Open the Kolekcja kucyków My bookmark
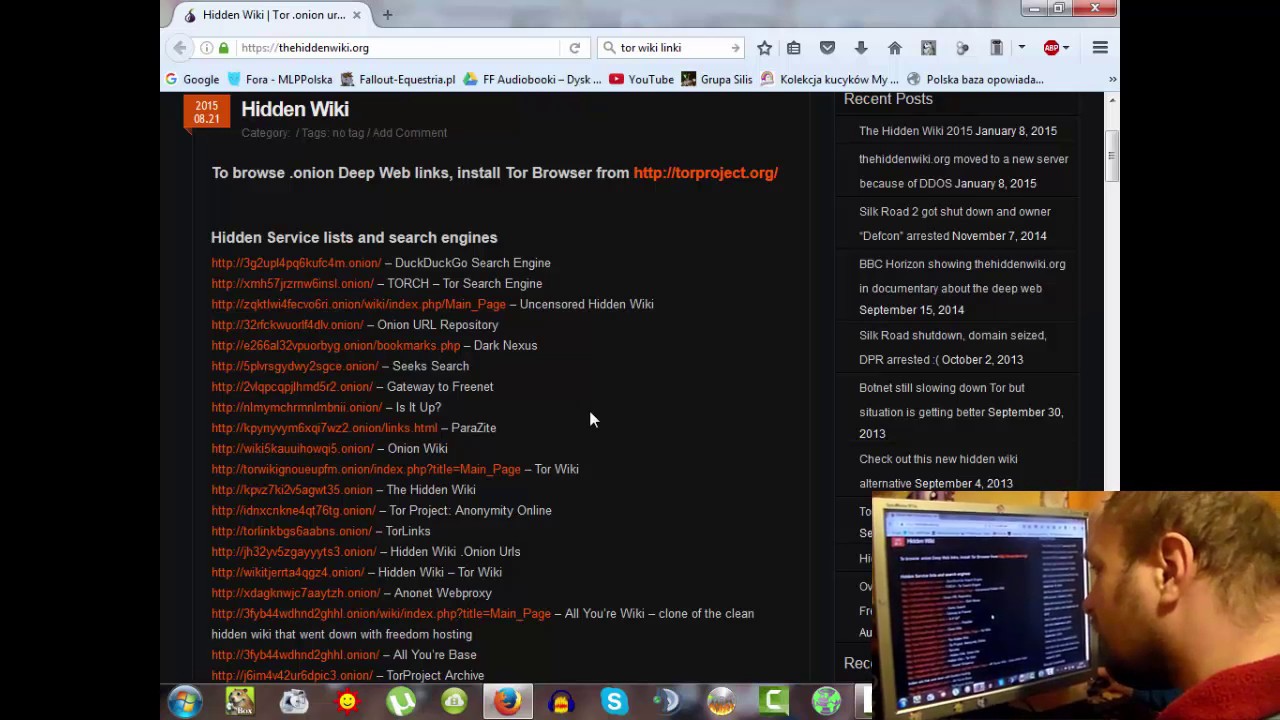The width and height of the screenshot is (1280, 720). (x=830, y=79)
